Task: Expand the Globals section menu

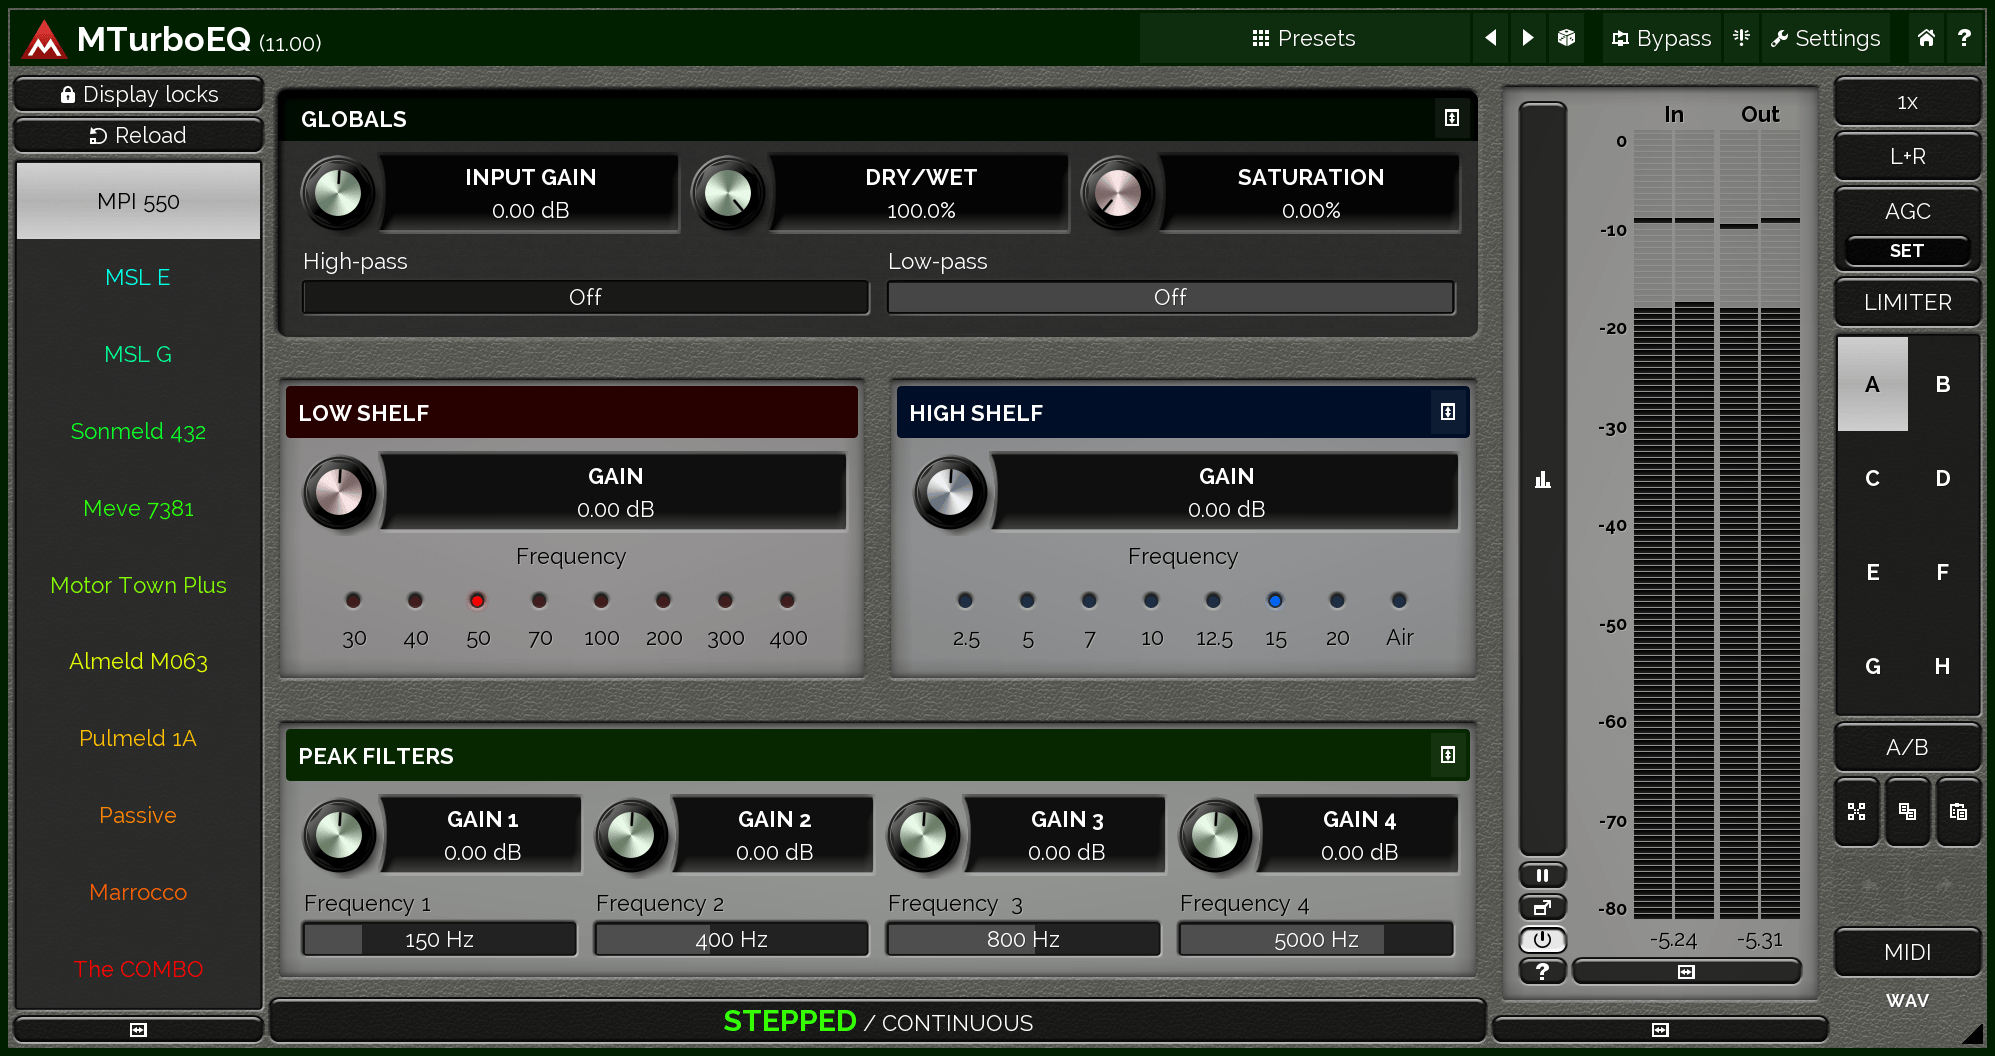Action: (1451, 118)
